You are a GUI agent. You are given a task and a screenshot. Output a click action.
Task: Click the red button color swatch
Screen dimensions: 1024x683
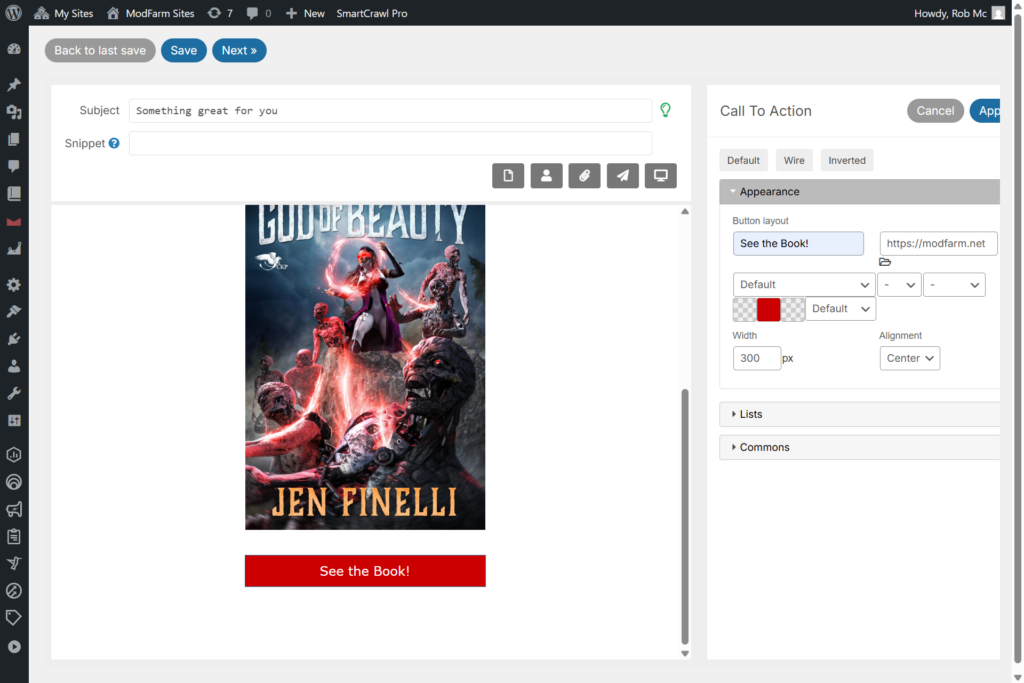[768, 309]
